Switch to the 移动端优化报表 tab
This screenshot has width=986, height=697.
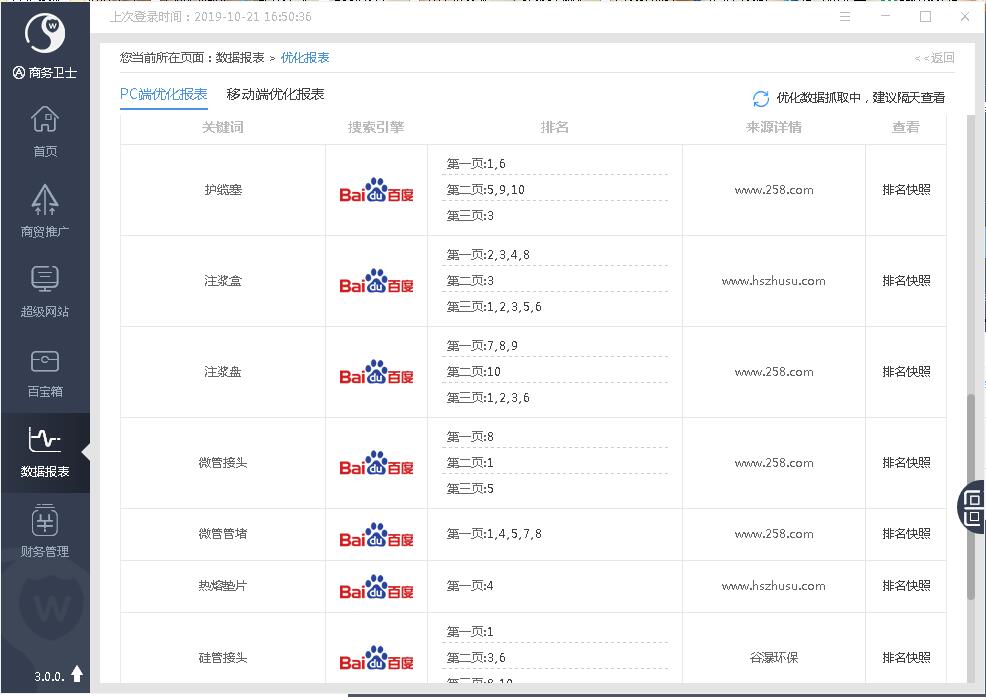point(275,95)
